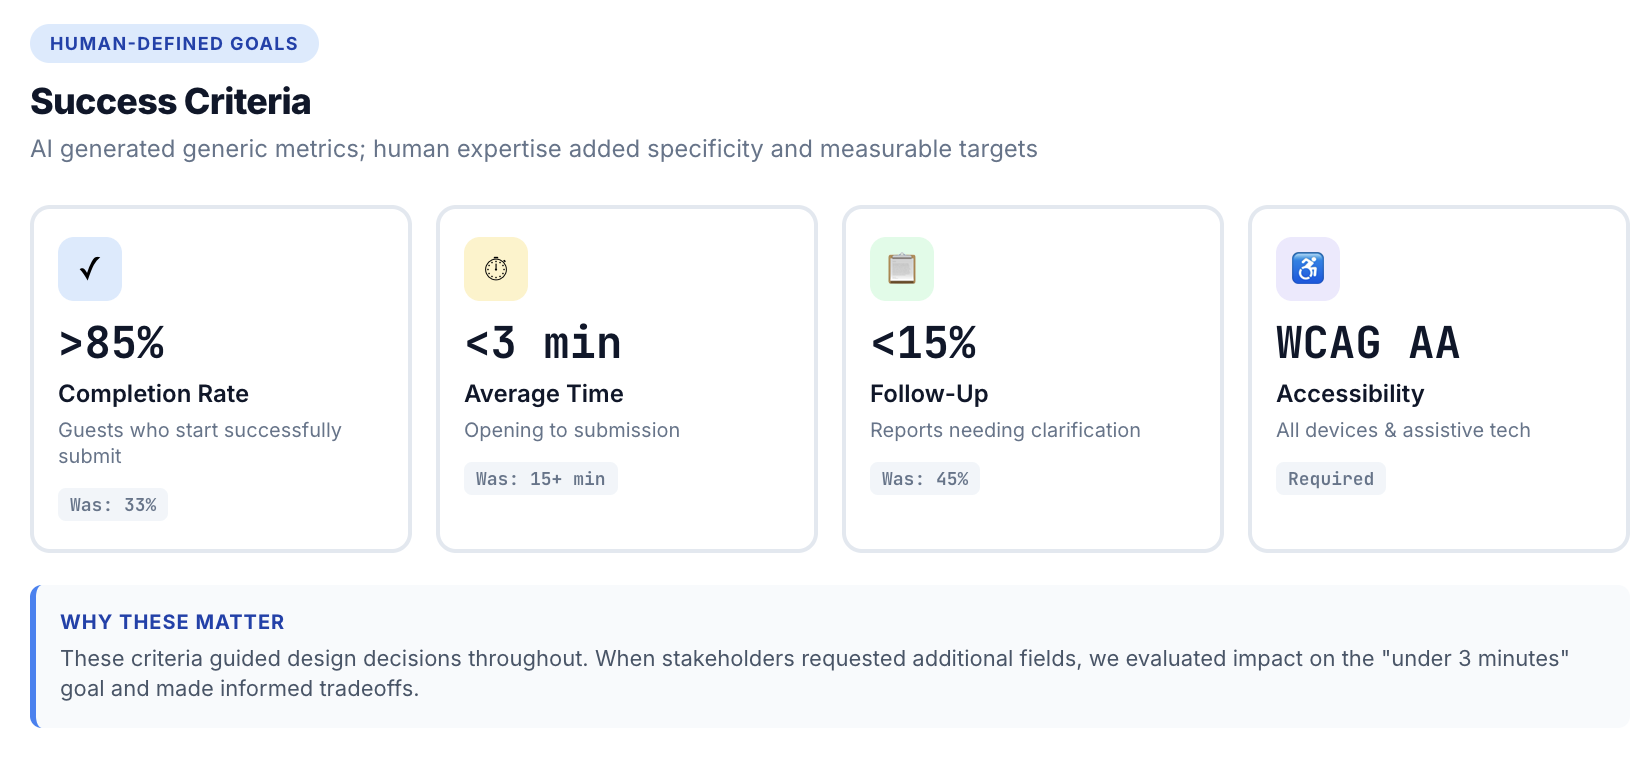Select the <15% metric value

pyautogui.click(x=924, y=343)
